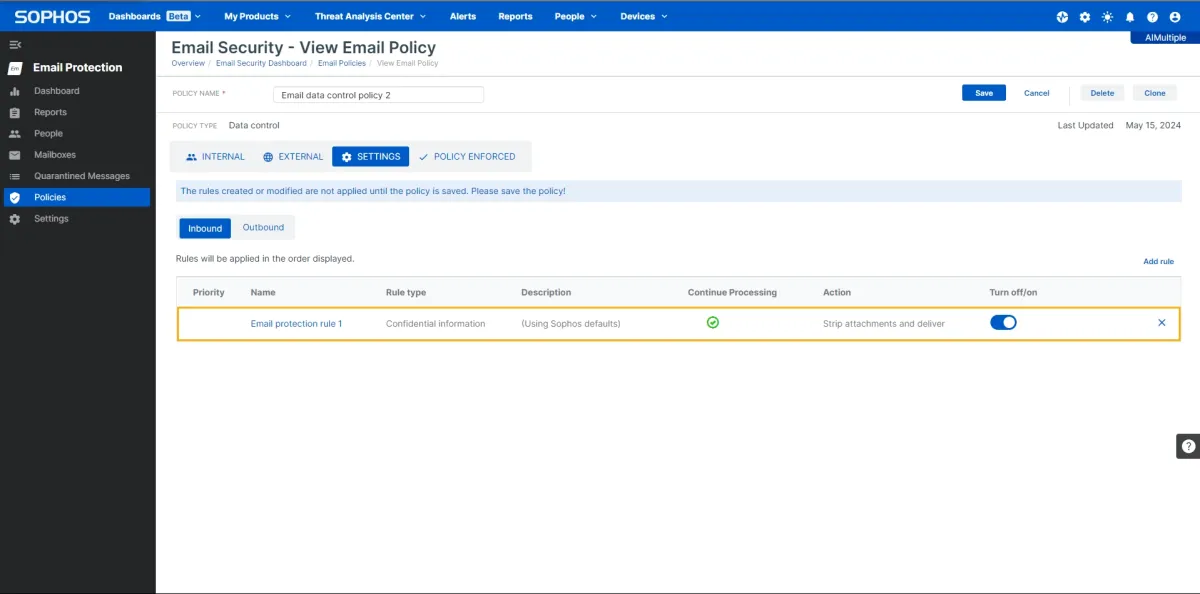1200x594 pixels.
Task: Click the Quarantined Messages list icon
Action: 14,176
